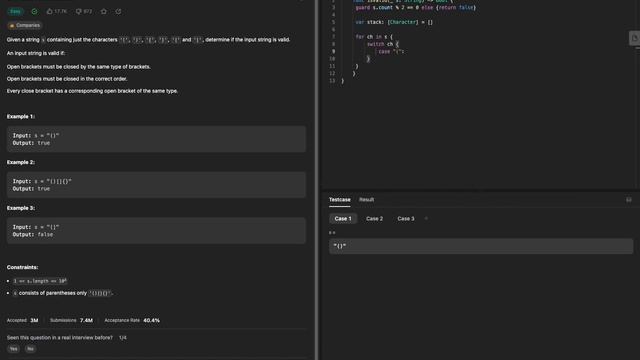The height and width of the screenshot is (360, 640).
Task: Click line number 9 in gutter
Action: tap(333, 51)
